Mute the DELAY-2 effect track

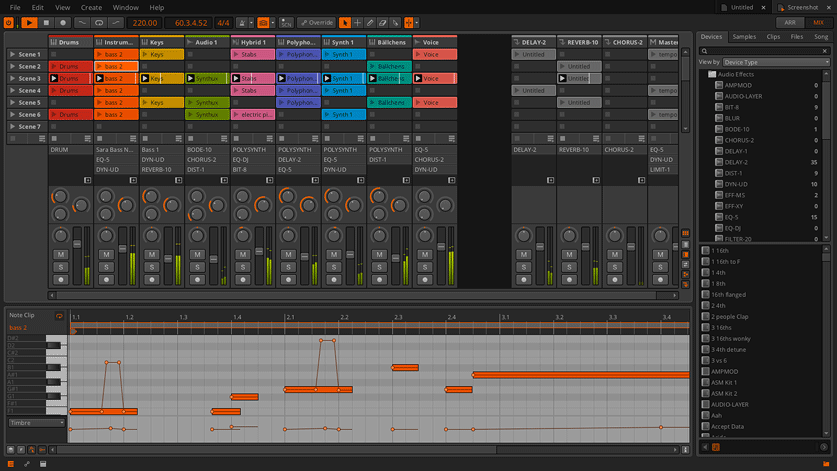click(x=524, y=255)
